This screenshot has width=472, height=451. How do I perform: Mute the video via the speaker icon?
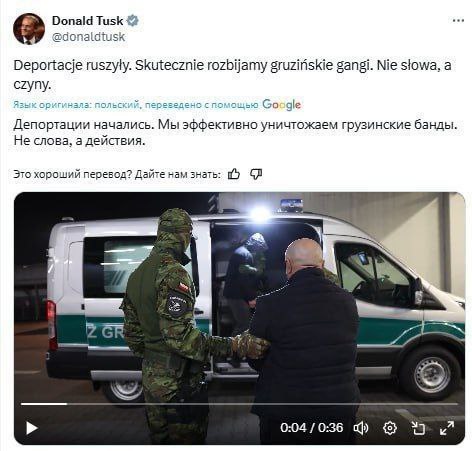pyautogui.click(x=361, y=428)
